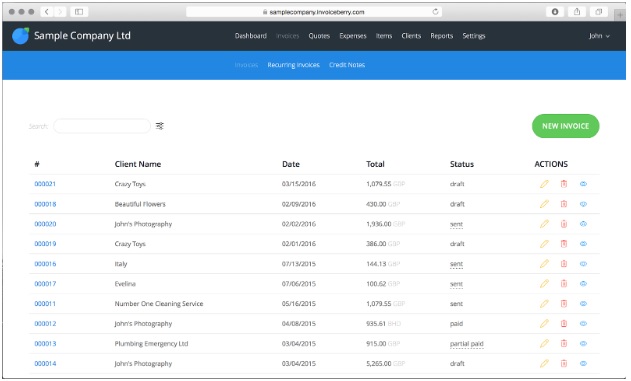This screenshot has height=381, width=631.
Task: Delete invoice 000014 with trash icon
Action: 564,363
